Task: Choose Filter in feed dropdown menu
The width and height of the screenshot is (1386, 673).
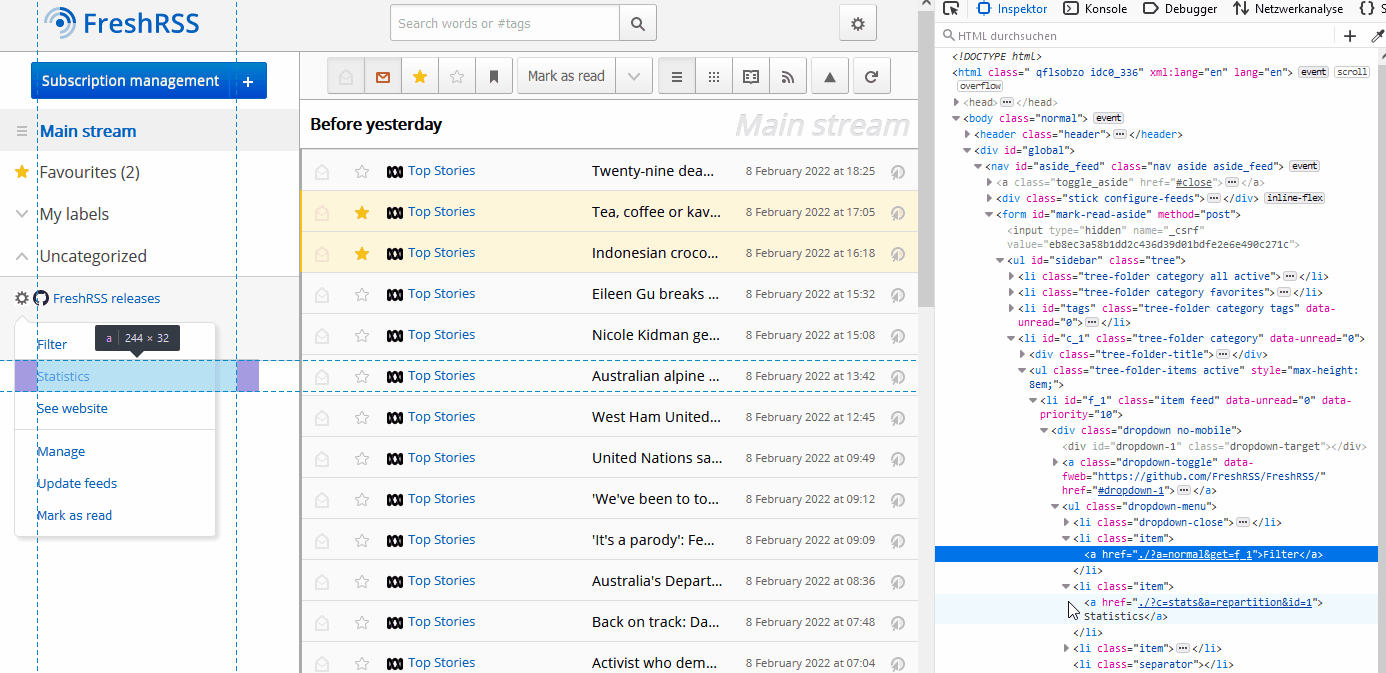Action: pyautogui.click(x=52, y=344)
